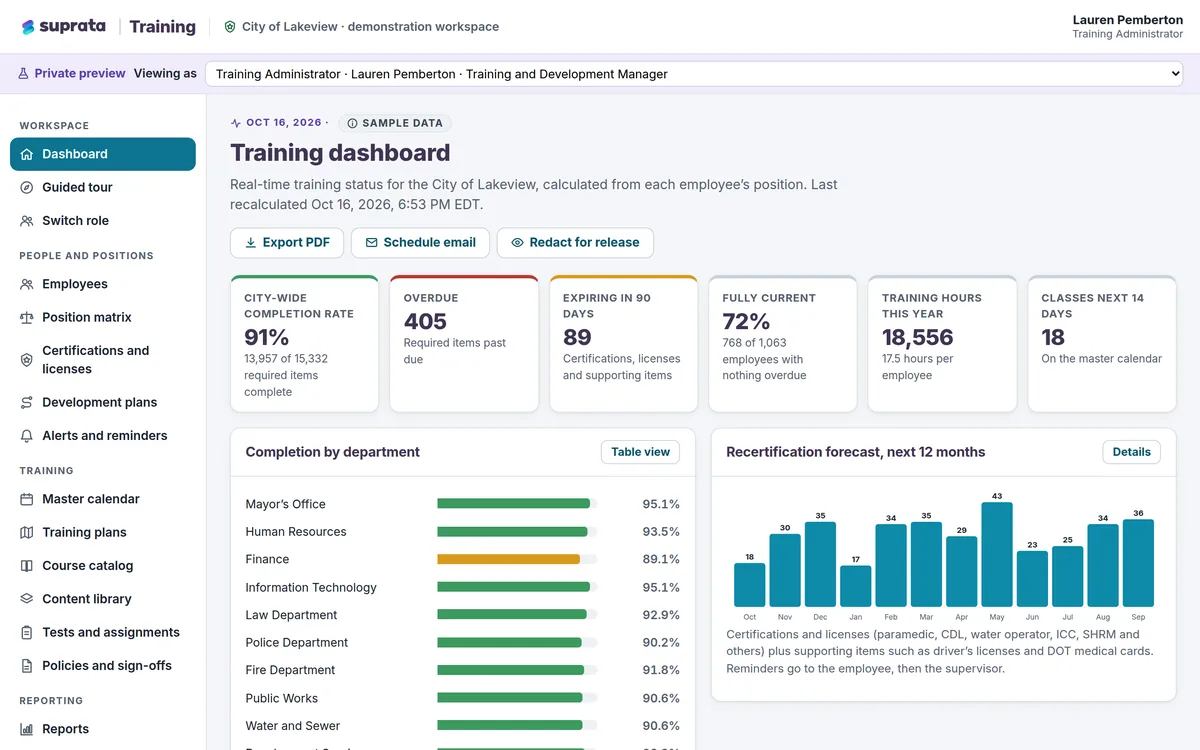Click the Employees sidebar icon
The height and width of the screenshot is (750, 1200).
click(x=27, y=284)
